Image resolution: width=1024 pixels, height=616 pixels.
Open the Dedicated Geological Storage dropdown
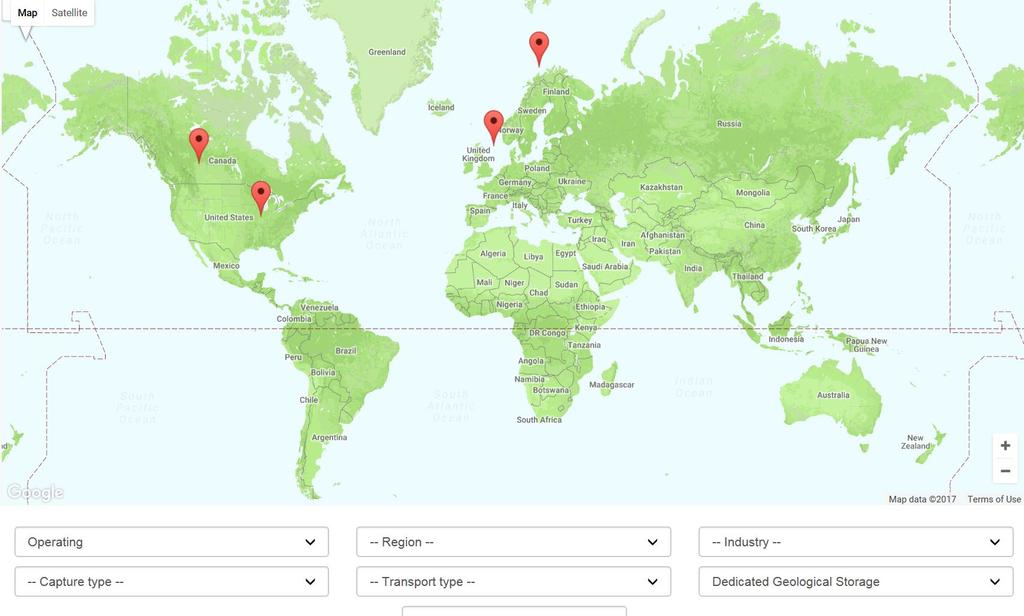(856, 581)
